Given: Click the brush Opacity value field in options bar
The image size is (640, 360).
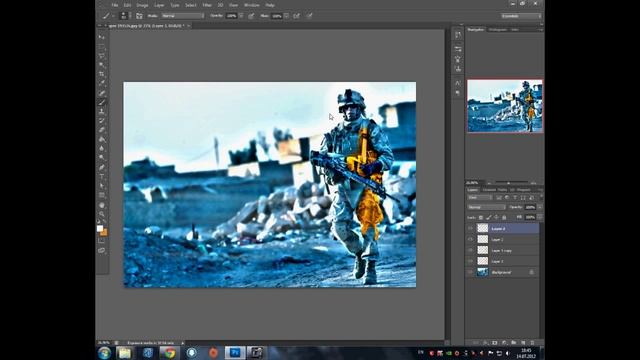Looking at the screenshot, I should [231, 16].
